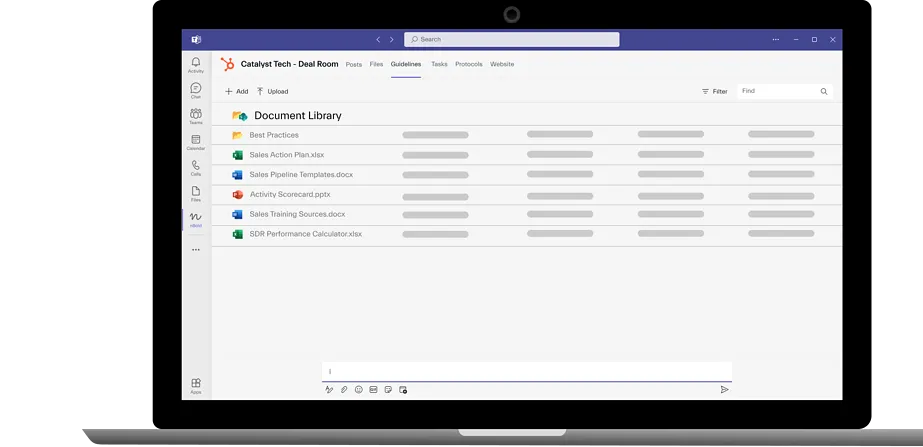Open settings and more ellipsis in title bar
This screenshot has height=447, width=923.
776,39
